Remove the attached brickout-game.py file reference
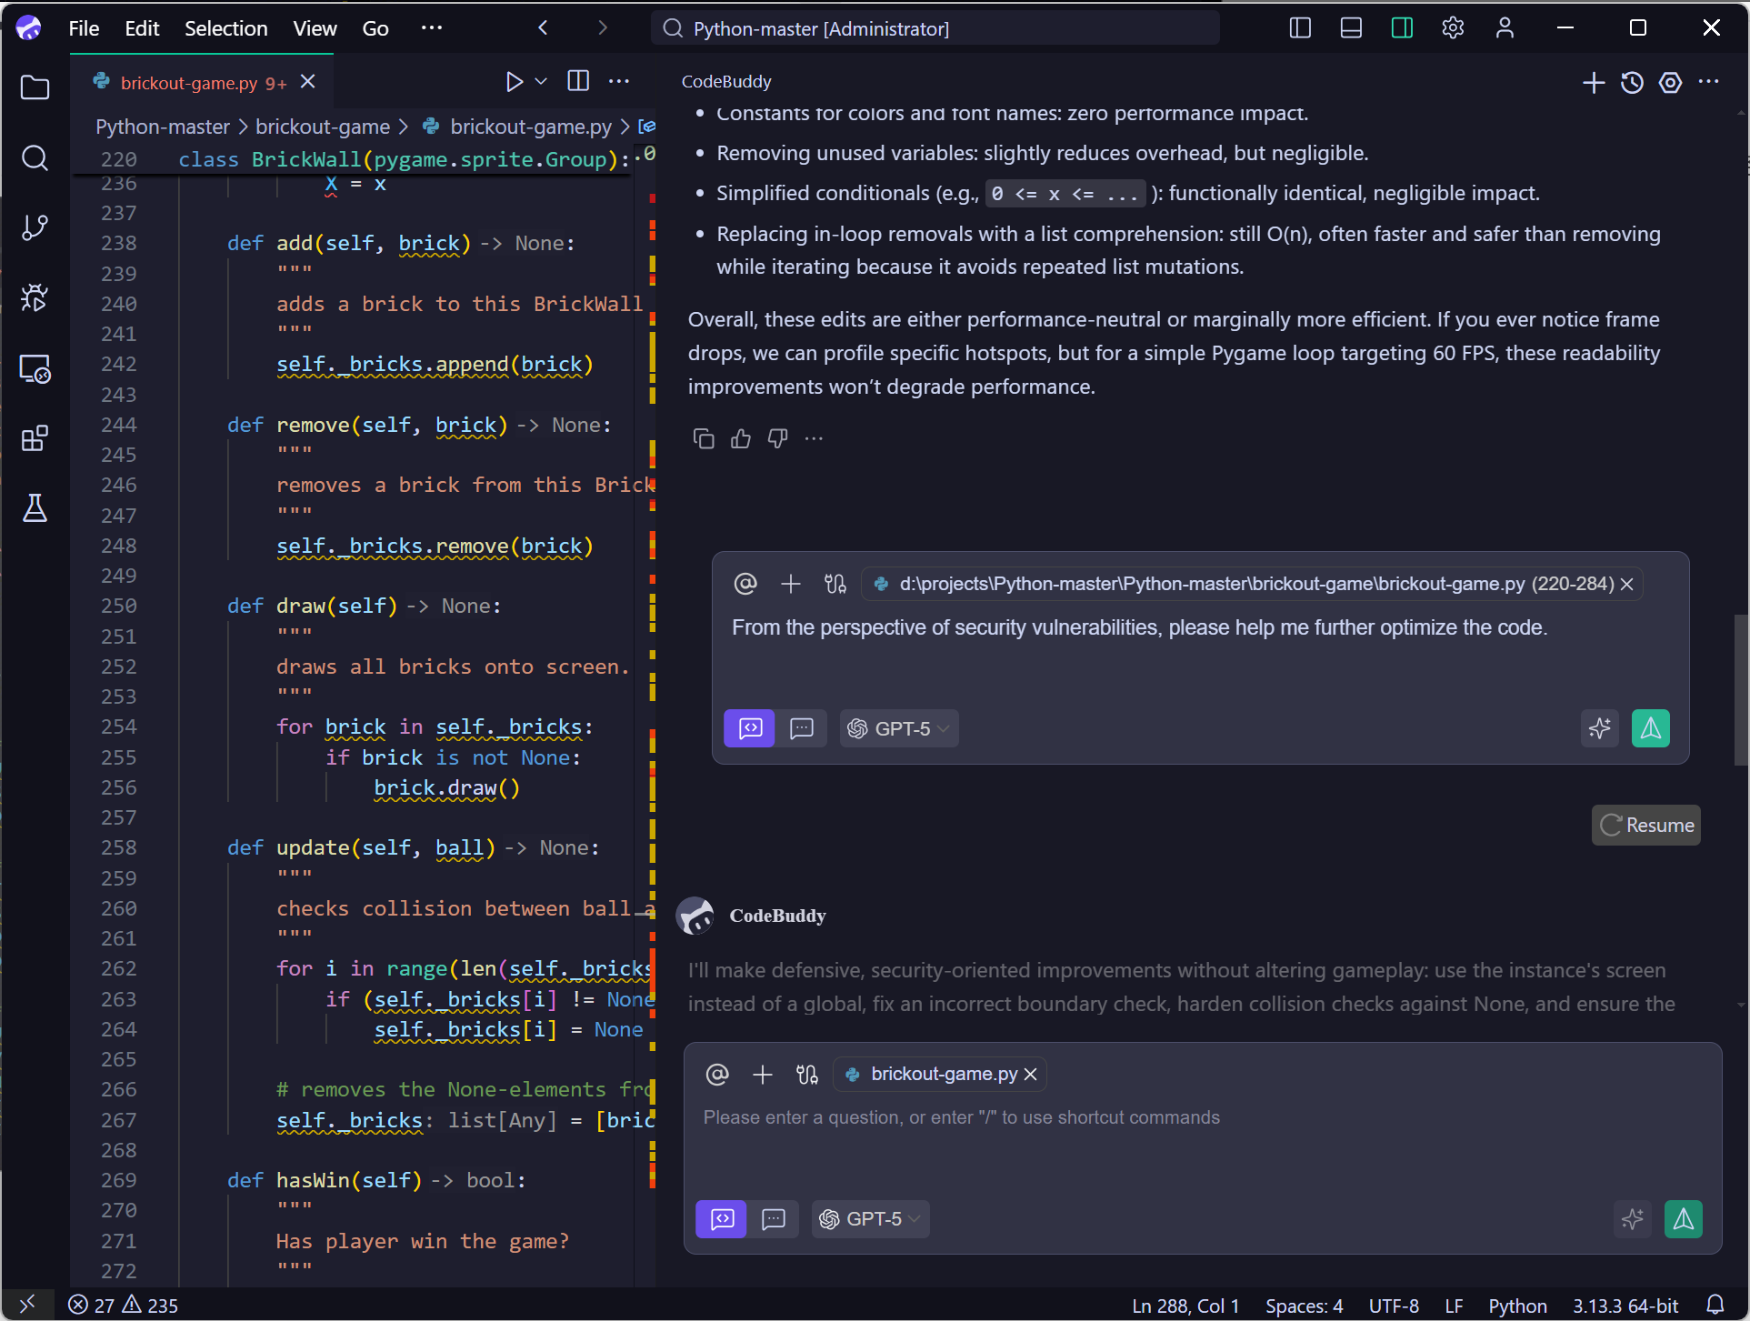The height and width of the screenshot is (1321, 1750). tap(1030, 1074)
